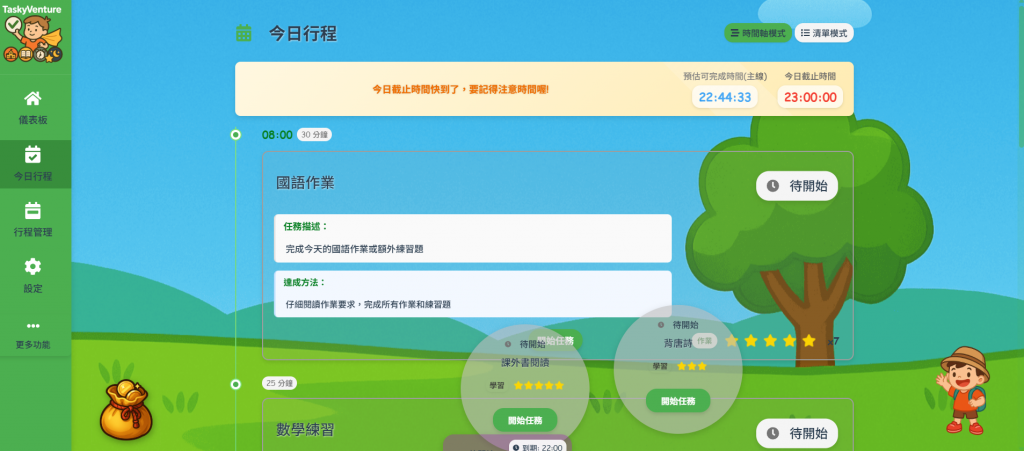
Task: Switch to 清單模式 list view
Action: pos(824,33)
